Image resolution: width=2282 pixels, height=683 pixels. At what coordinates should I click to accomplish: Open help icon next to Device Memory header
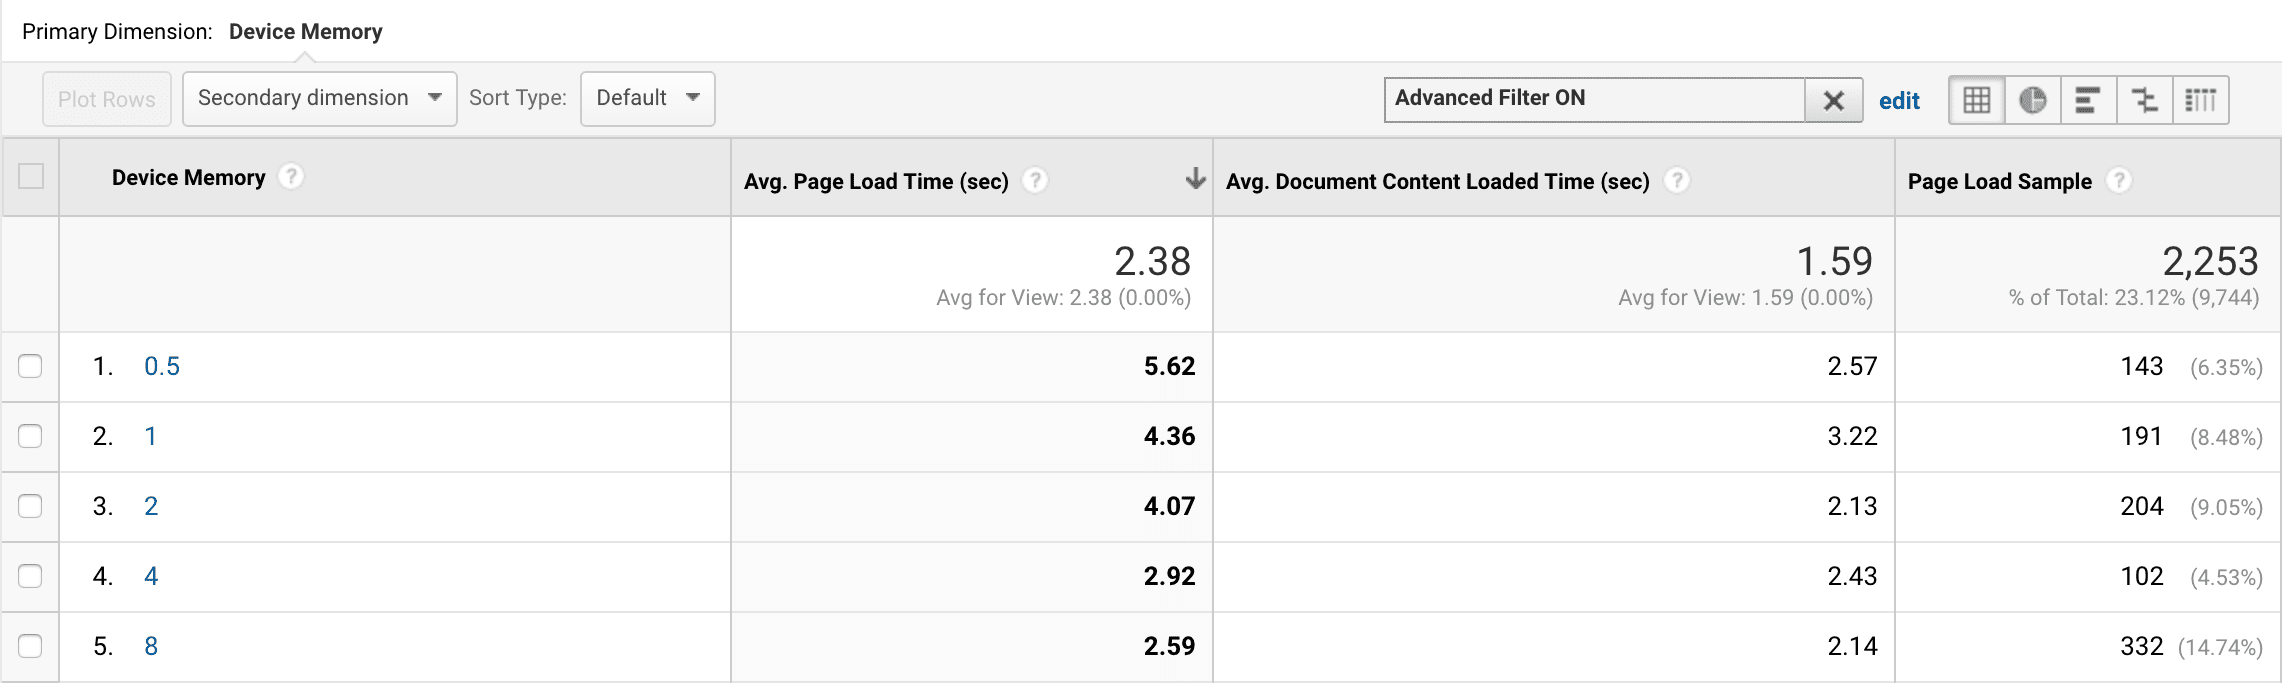click(290, 177)
